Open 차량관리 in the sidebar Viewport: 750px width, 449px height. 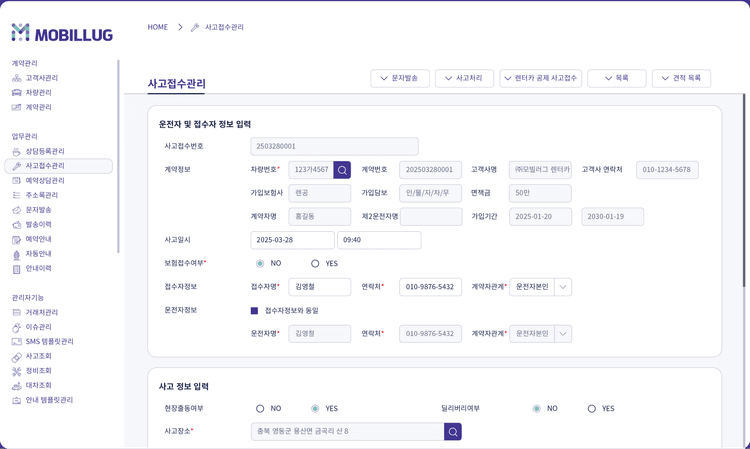click(x=38, y=93)
